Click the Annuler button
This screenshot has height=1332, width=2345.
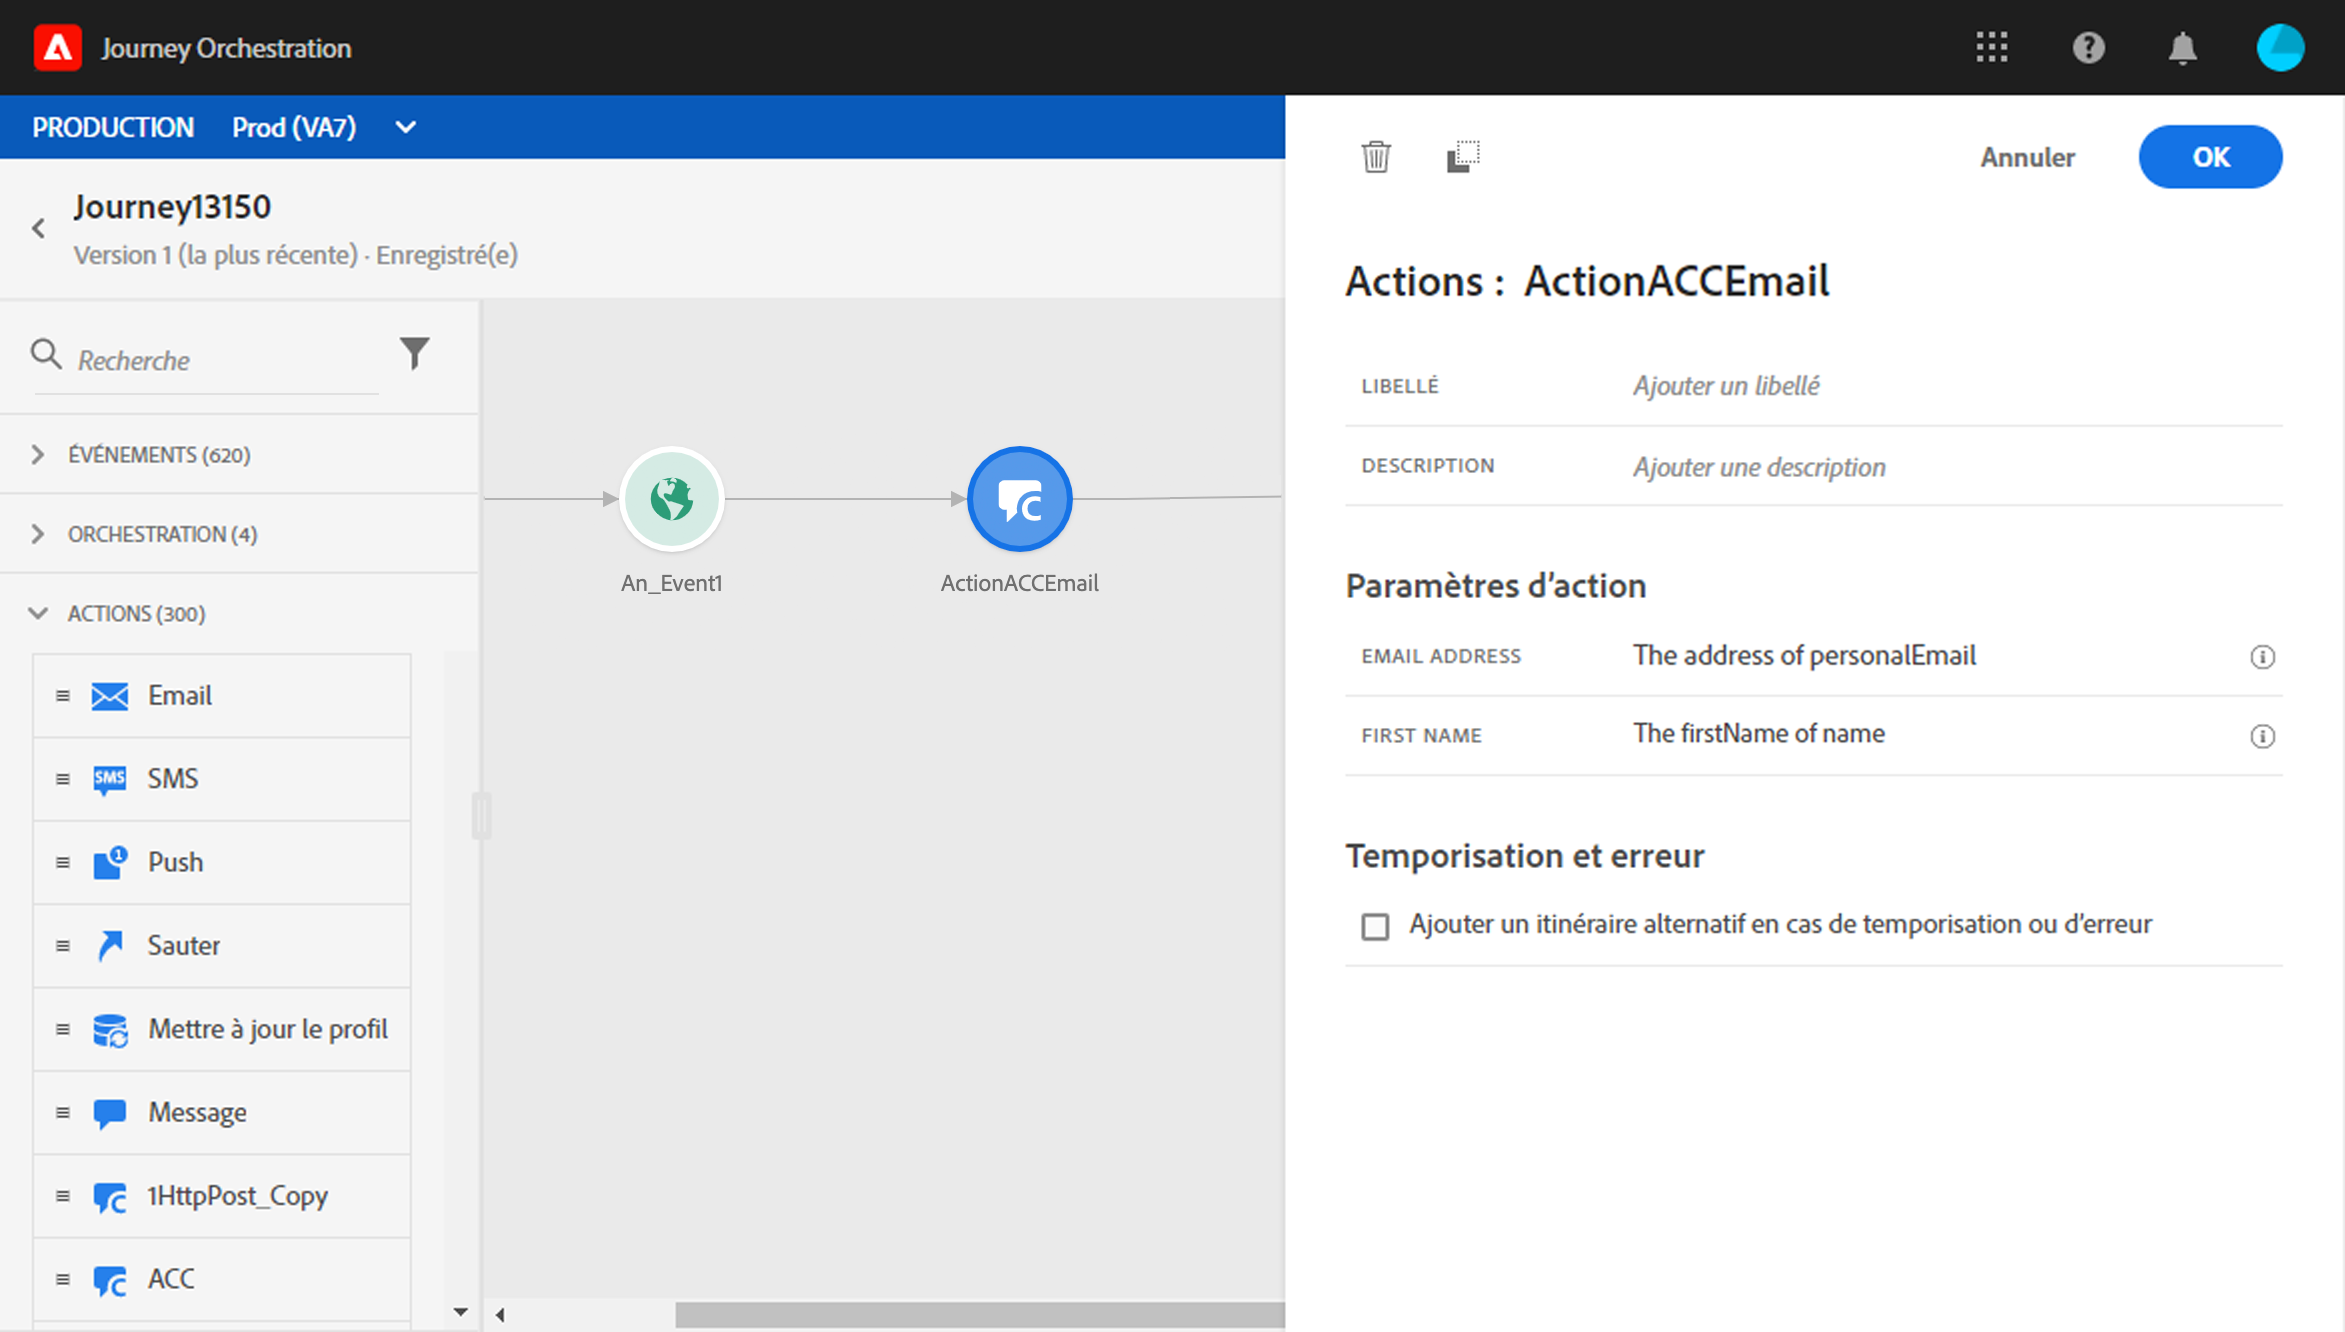2027,157
